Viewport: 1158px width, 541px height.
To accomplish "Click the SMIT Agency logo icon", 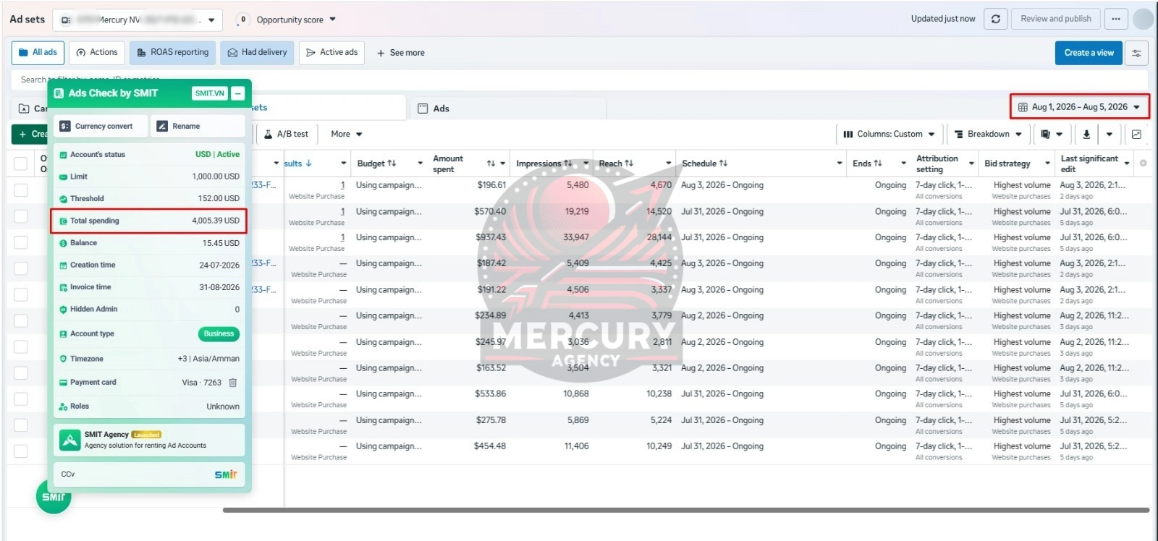I will (70, 440).
